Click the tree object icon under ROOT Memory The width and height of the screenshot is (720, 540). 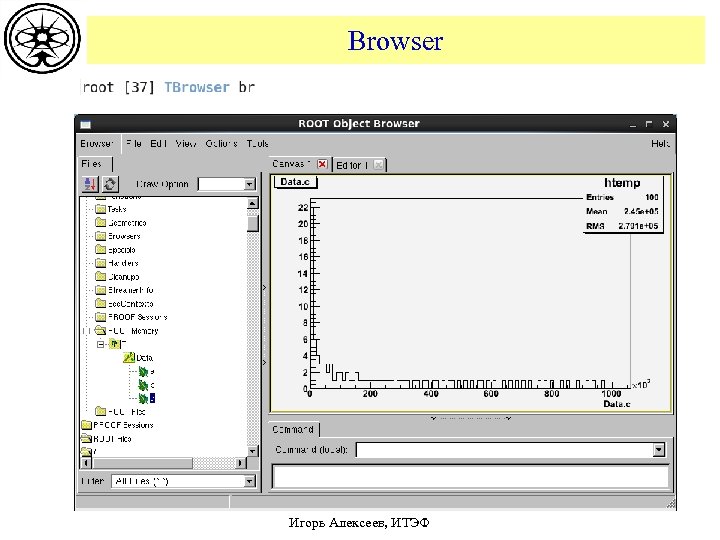click(114, 344)
